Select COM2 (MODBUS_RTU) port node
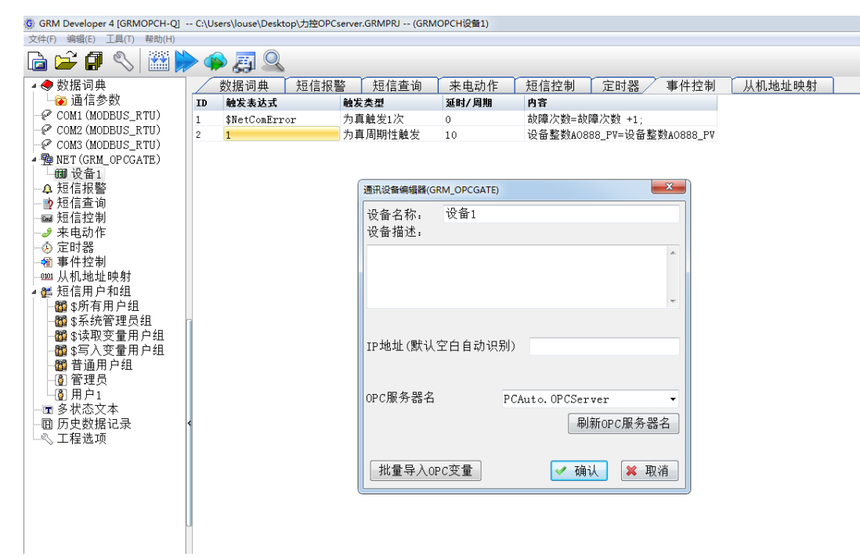This screenshot has height=557, width=860. [x=109, y=130]
